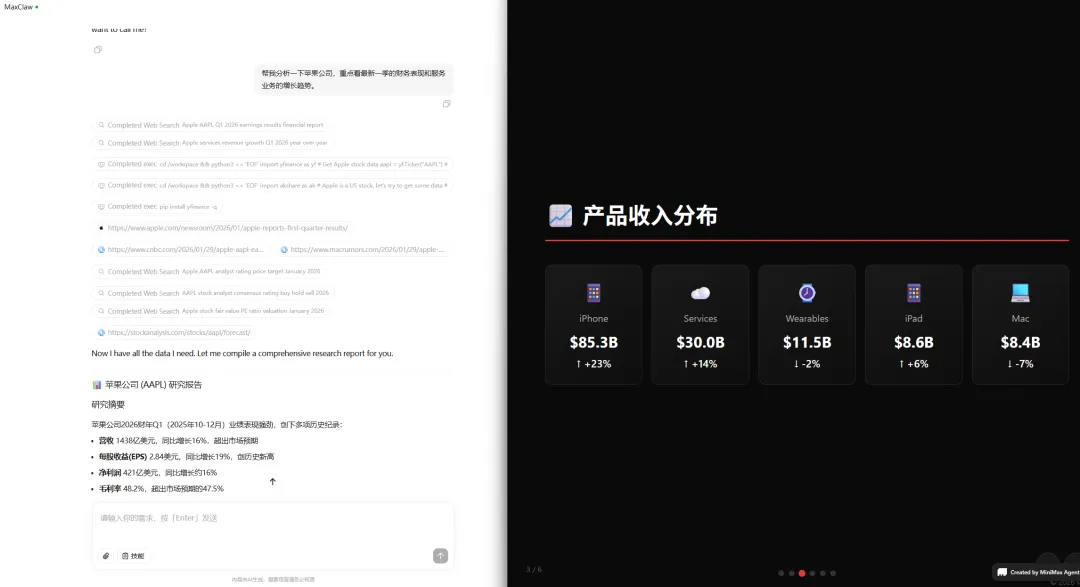The width and height of the screenshot is (1080, 587).
Task: Click the chart icon beside 产品收入分布
Action: (560, 216)
